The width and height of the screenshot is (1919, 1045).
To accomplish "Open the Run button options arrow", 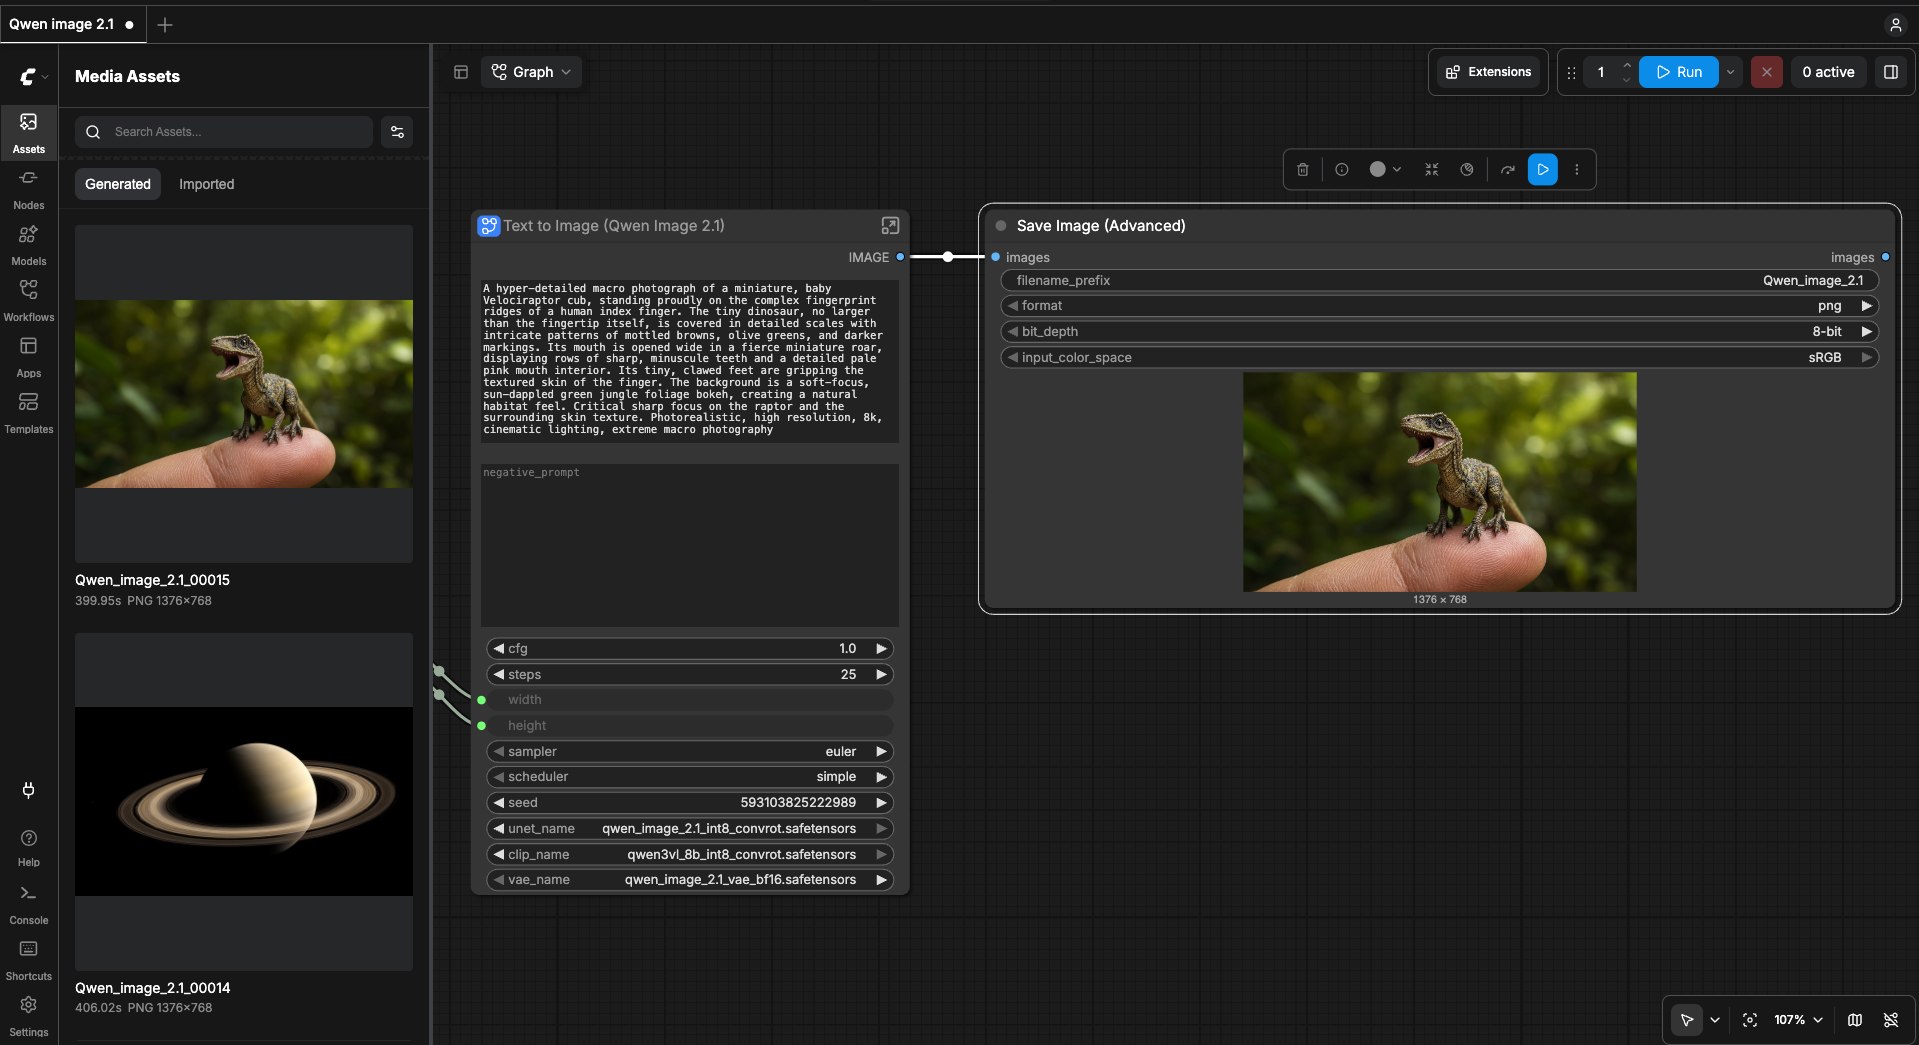I will [x=1731, y=72].
